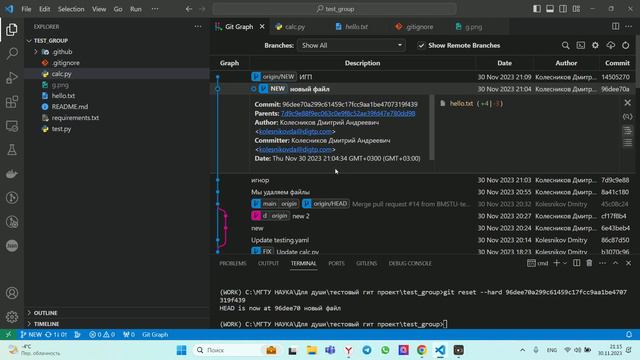Select requirements.txt in Explorer
This screenshot has width=640, height=360.
coord(75,118)
